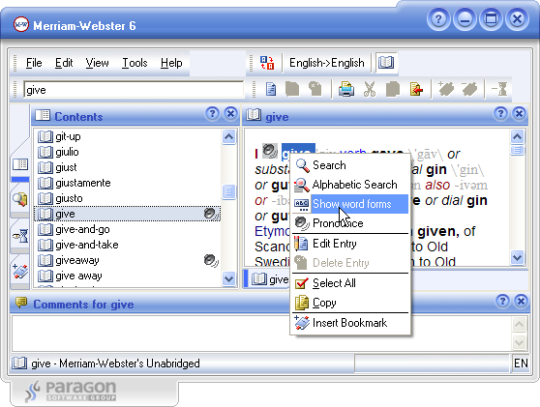Image resolution: width=540 pixels, height=407 pixels.
Task: Select give-and-go in contents list
Action: tap(127, 229)
